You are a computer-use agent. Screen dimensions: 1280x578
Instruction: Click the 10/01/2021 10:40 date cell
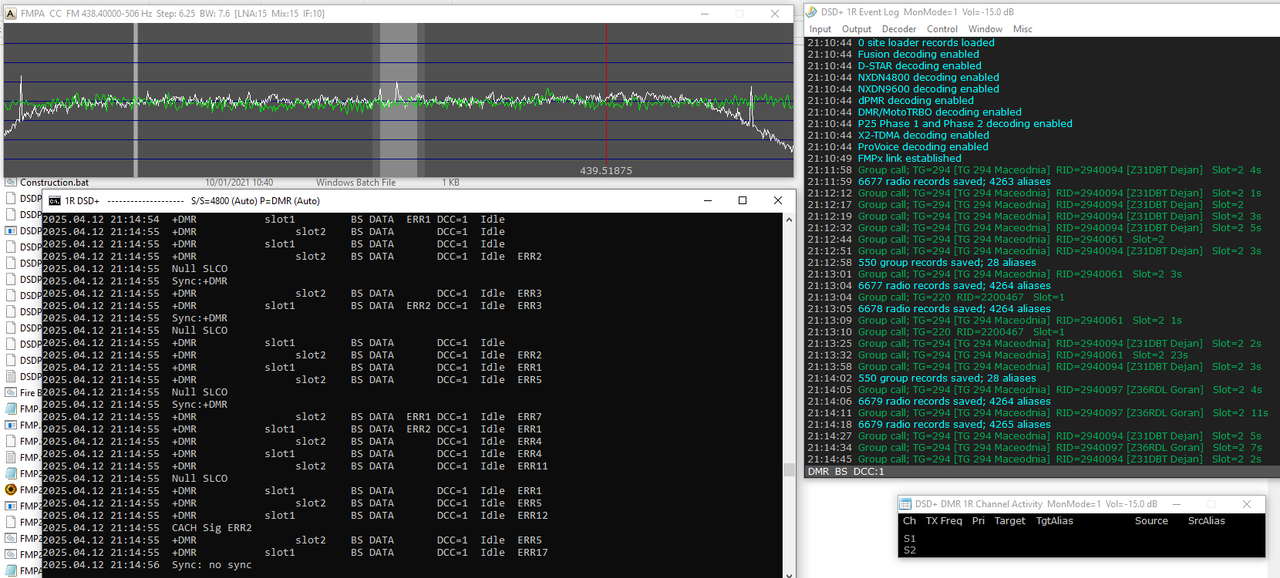238,183
